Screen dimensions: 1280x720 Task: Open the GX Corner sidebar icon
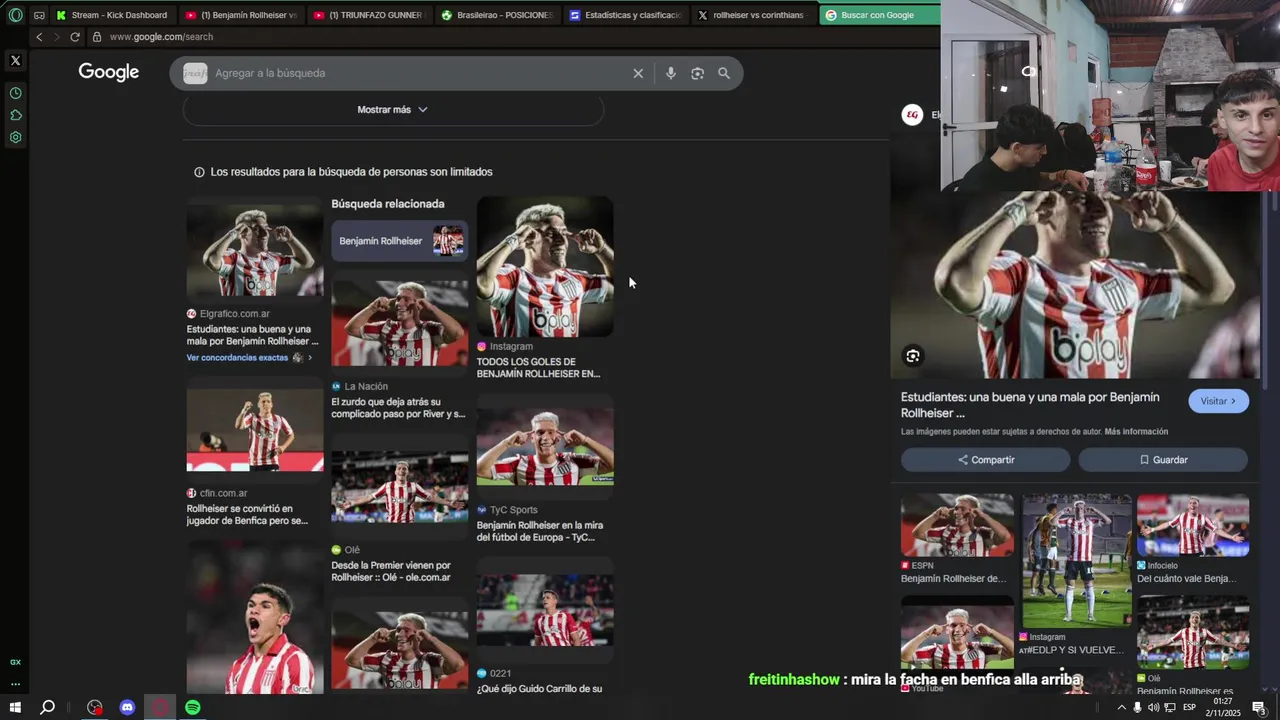tap(15, 662)
